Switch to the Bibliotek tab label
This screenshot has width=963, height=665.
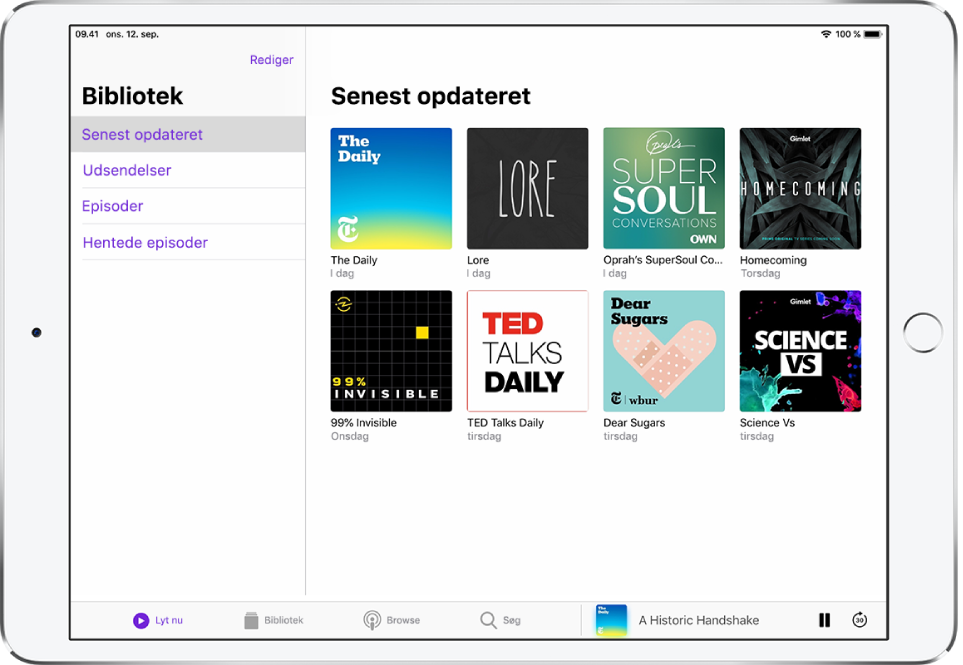pyautogui.click(x=284, y=620)
